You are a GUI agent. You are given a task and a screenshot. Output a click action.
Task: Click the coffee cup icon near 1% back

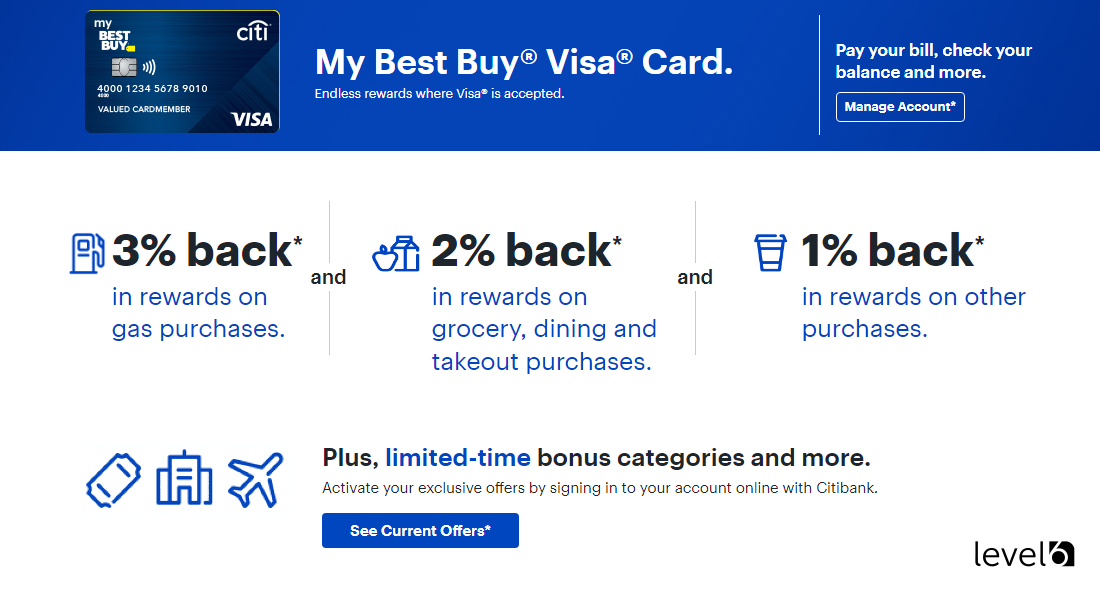(770, 252)
